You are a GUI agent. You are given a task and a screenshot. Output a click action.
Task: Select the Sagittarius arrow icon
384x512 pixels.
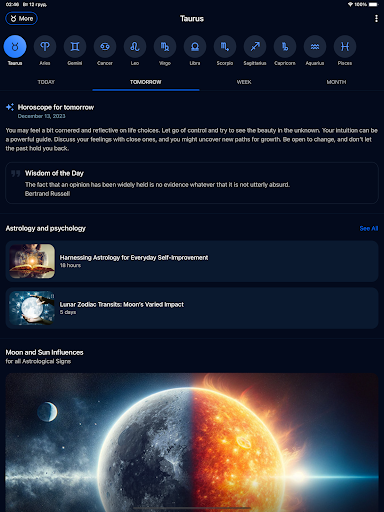coord(255,46)
